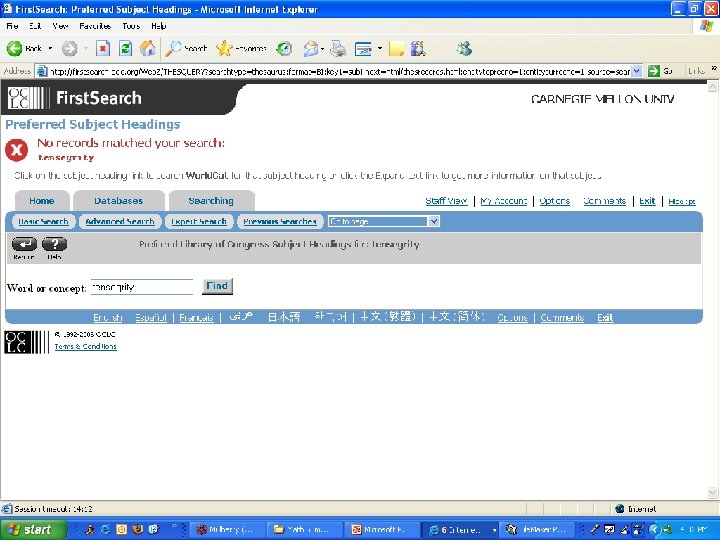Viewport: 720px width, 540px height.
Task: Launch Firefox from quick launch
Action: (x=137, y=529)
